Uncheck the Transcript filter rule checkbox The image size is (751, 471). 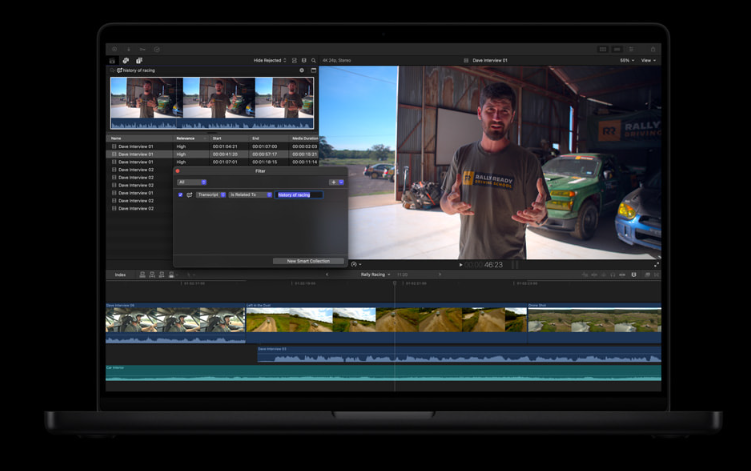180,195
